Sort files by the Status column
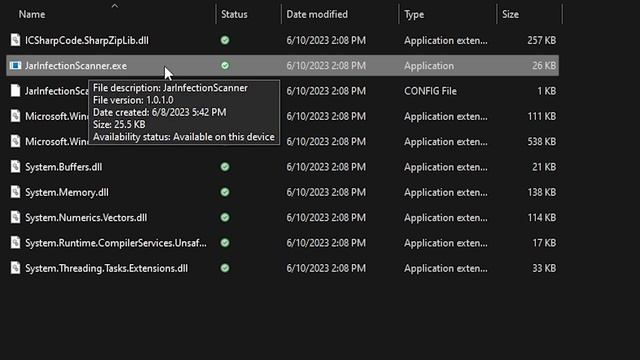 tap(234, 14)
